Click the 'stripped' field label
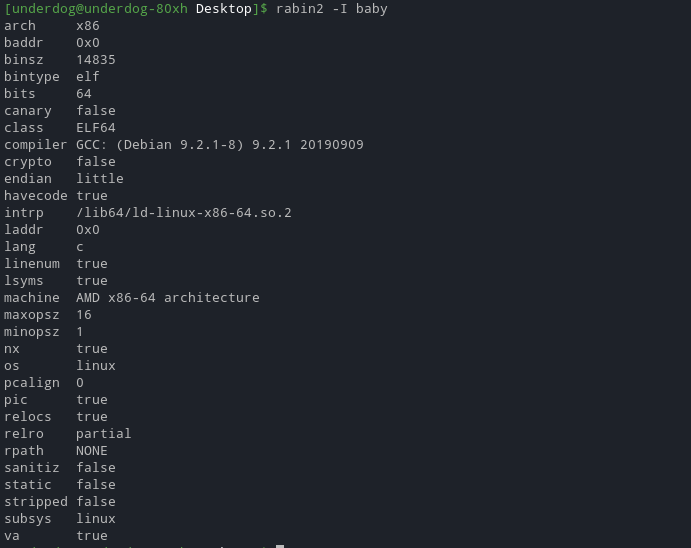691x548 pixels. point(36,502)
